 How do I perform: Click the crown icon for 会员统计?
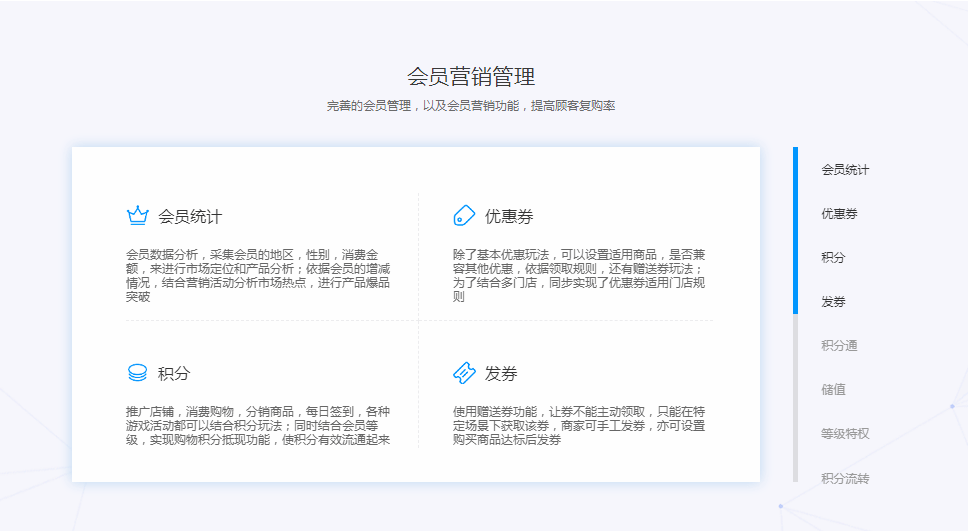coord(137,215)
